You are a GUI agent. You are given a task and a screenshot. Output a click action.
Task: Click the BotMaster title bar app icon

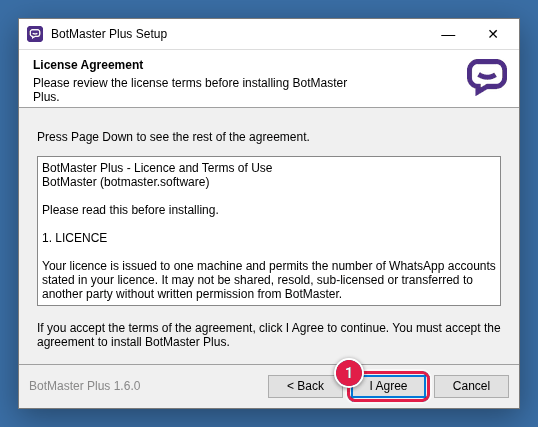(35, 34)
